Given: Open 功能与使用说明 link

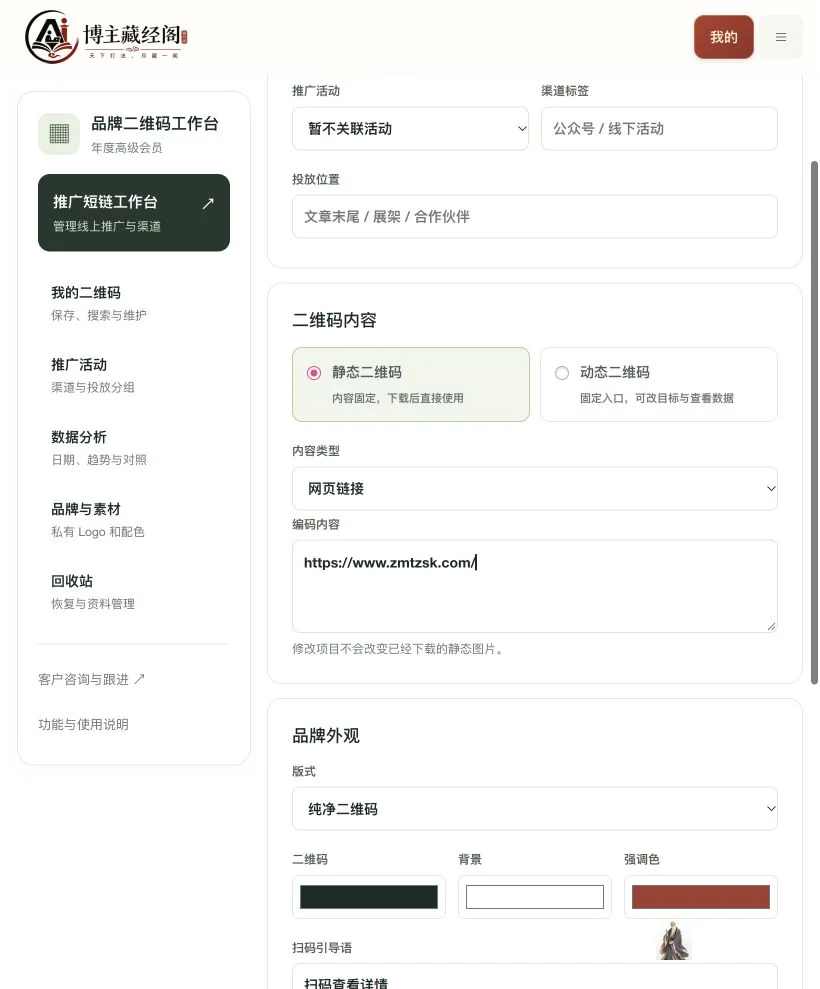Looking at the screenshot, I should coord(83,724).
